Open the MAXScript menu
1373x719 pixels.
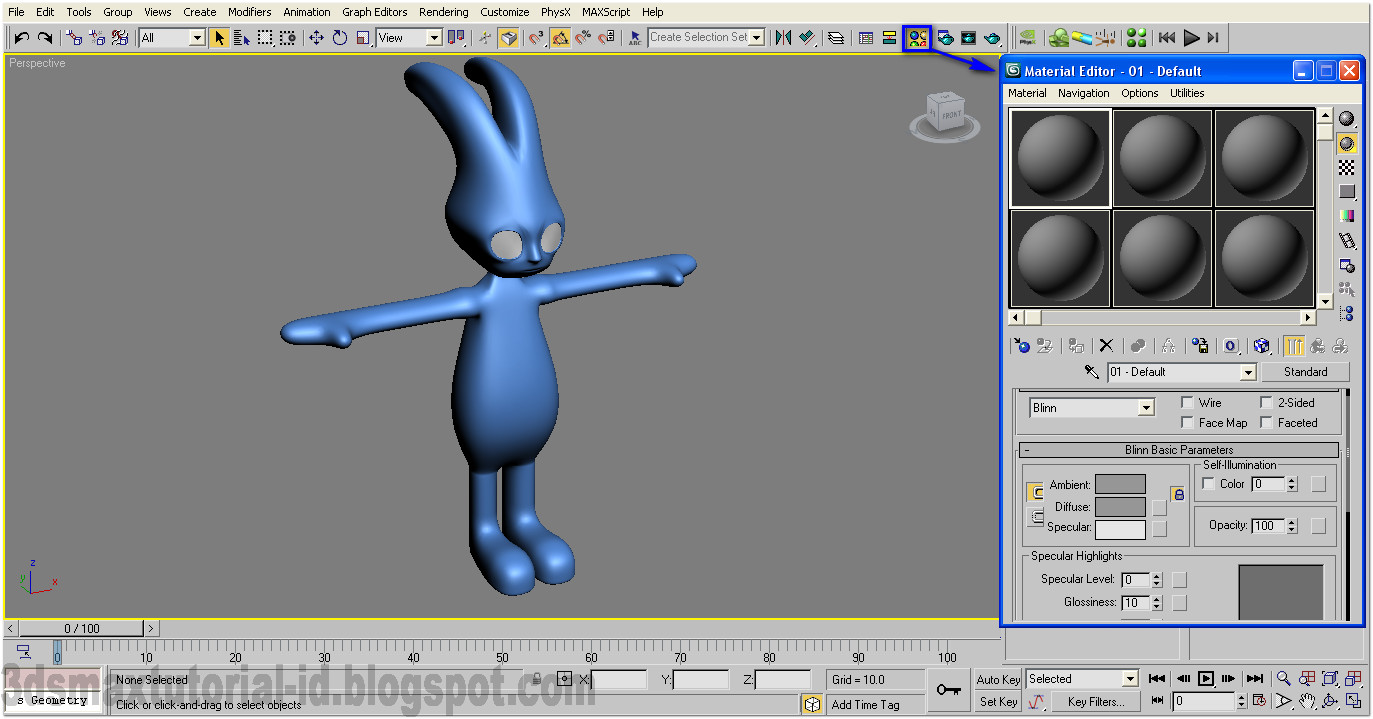(x=606, y=12)
